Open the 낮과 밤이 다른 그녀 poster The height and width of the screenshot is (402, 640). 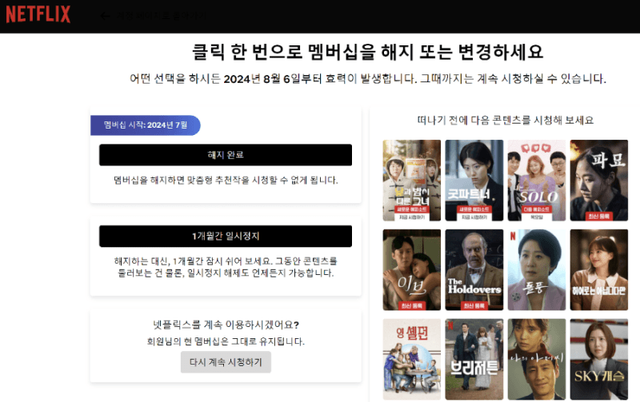[411, 179]
